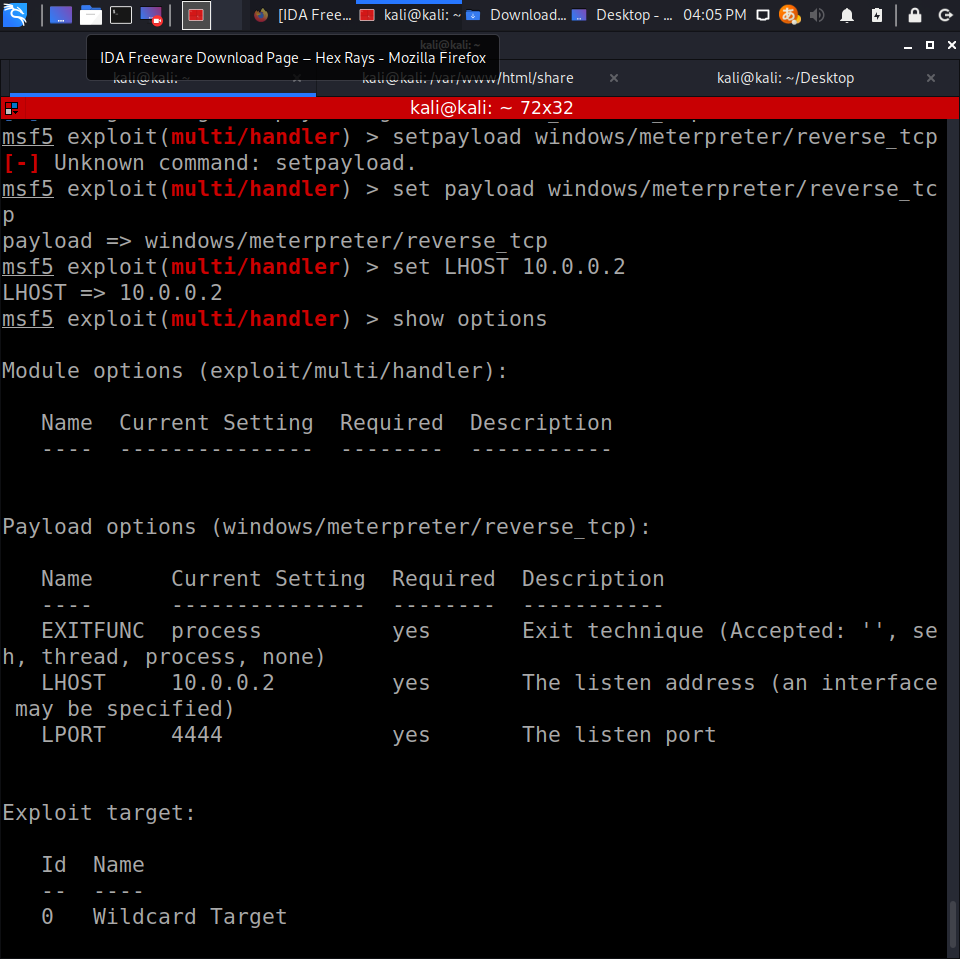
Task: Open the display settings tray icon
Action: click(762, 15)
